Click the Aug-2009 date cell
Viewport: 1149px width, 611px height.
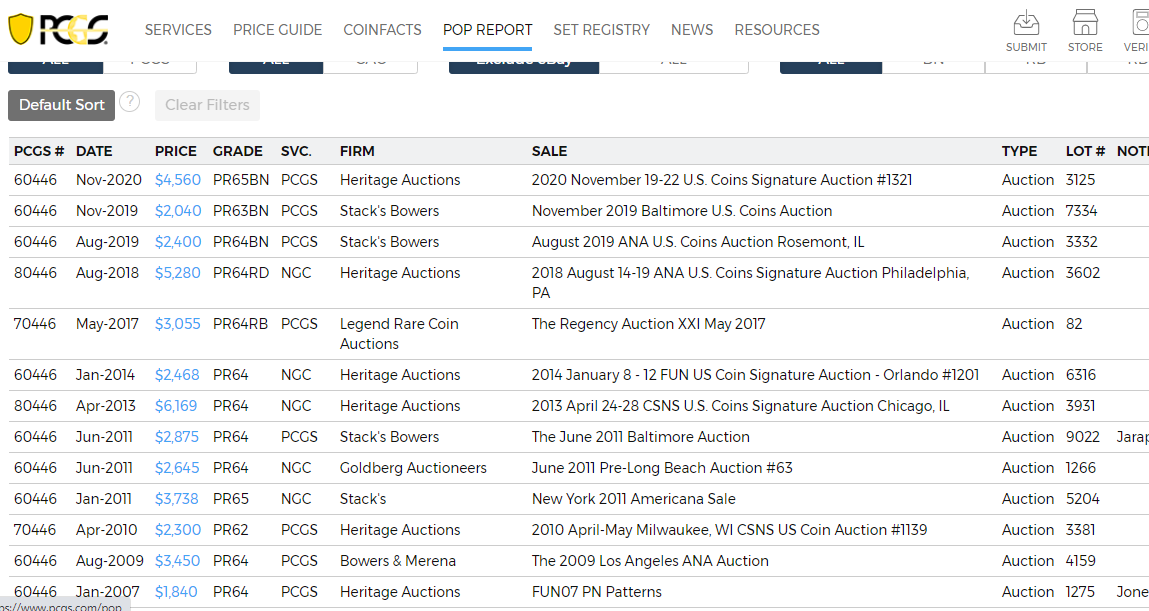110,560
